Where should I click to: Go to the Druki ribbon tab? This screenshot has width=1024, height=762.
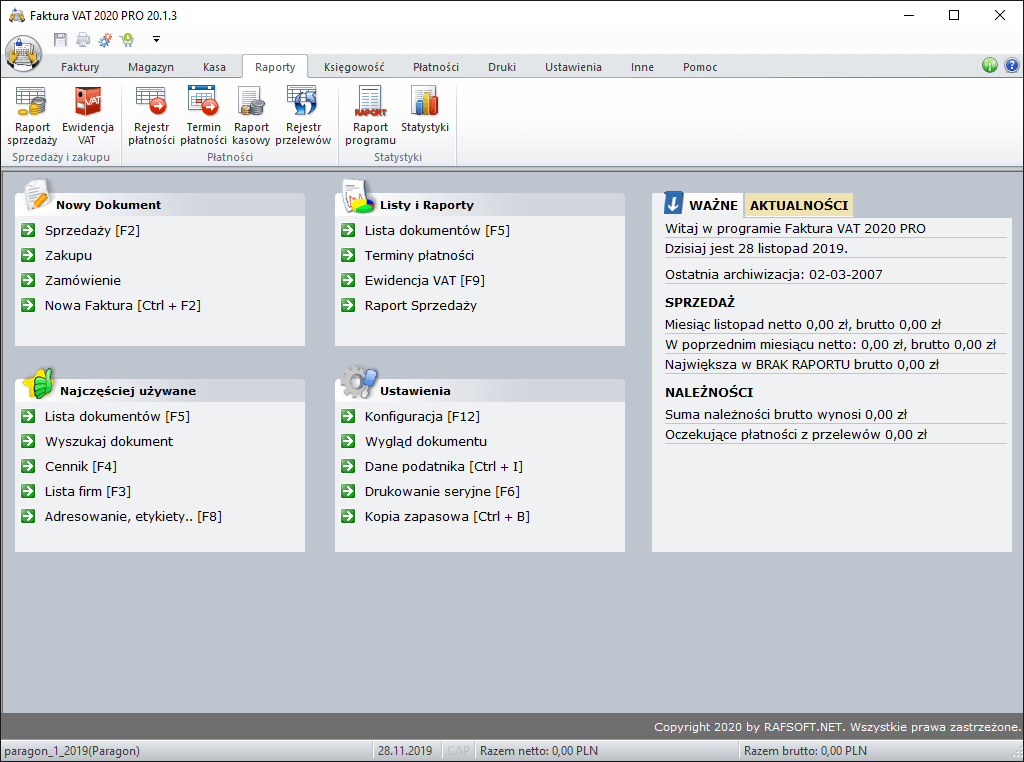point(502,67)
